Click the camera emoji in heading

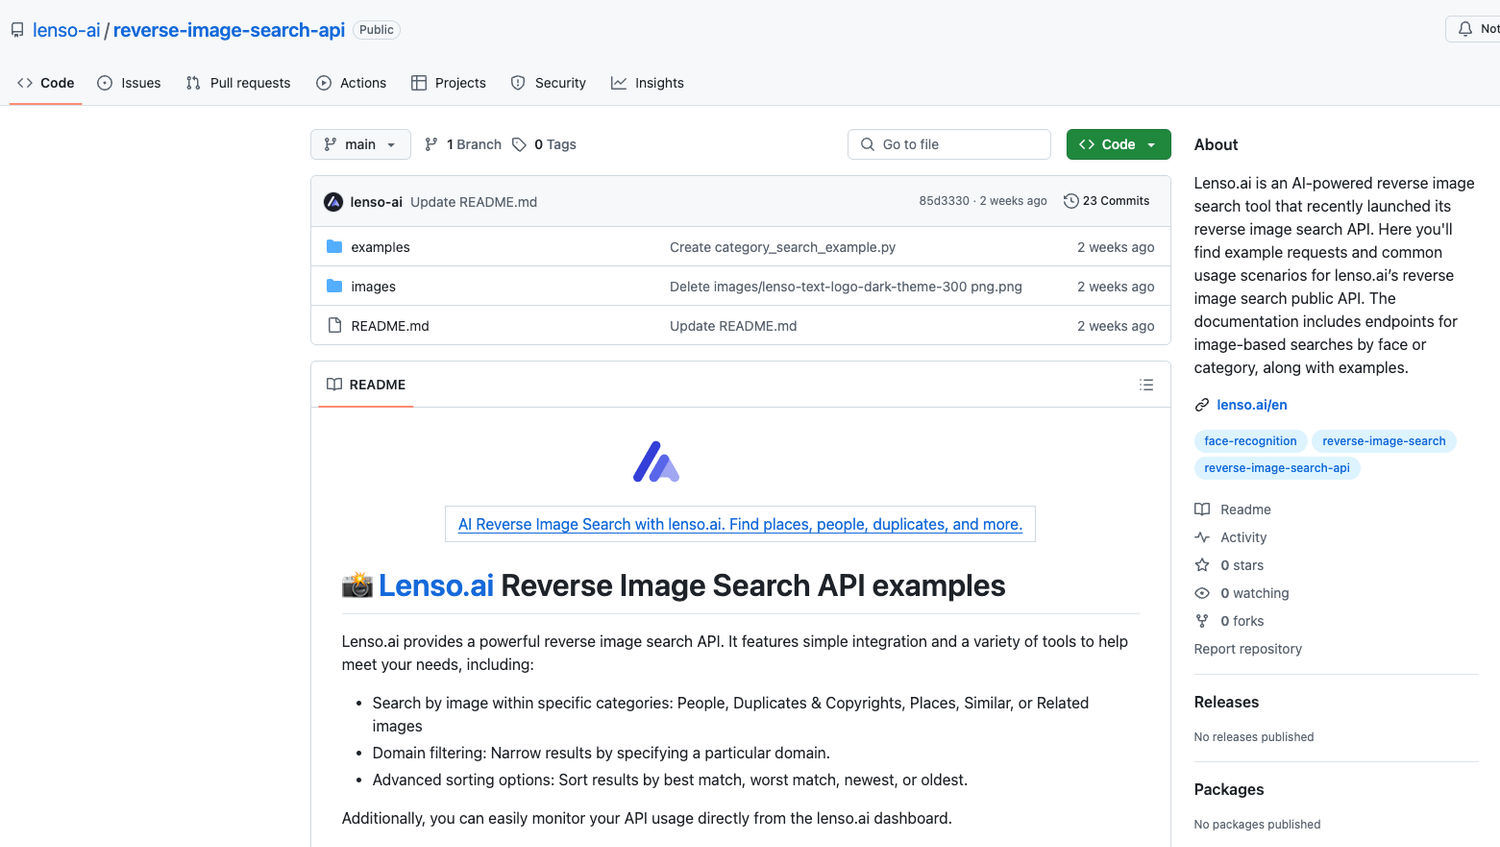pos(357,585)
